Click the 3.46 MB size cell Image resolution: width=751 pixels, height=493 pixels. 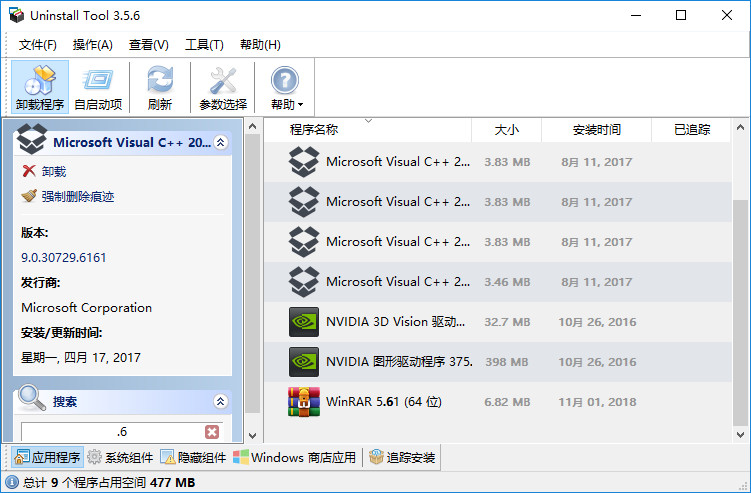pos(507,282)
